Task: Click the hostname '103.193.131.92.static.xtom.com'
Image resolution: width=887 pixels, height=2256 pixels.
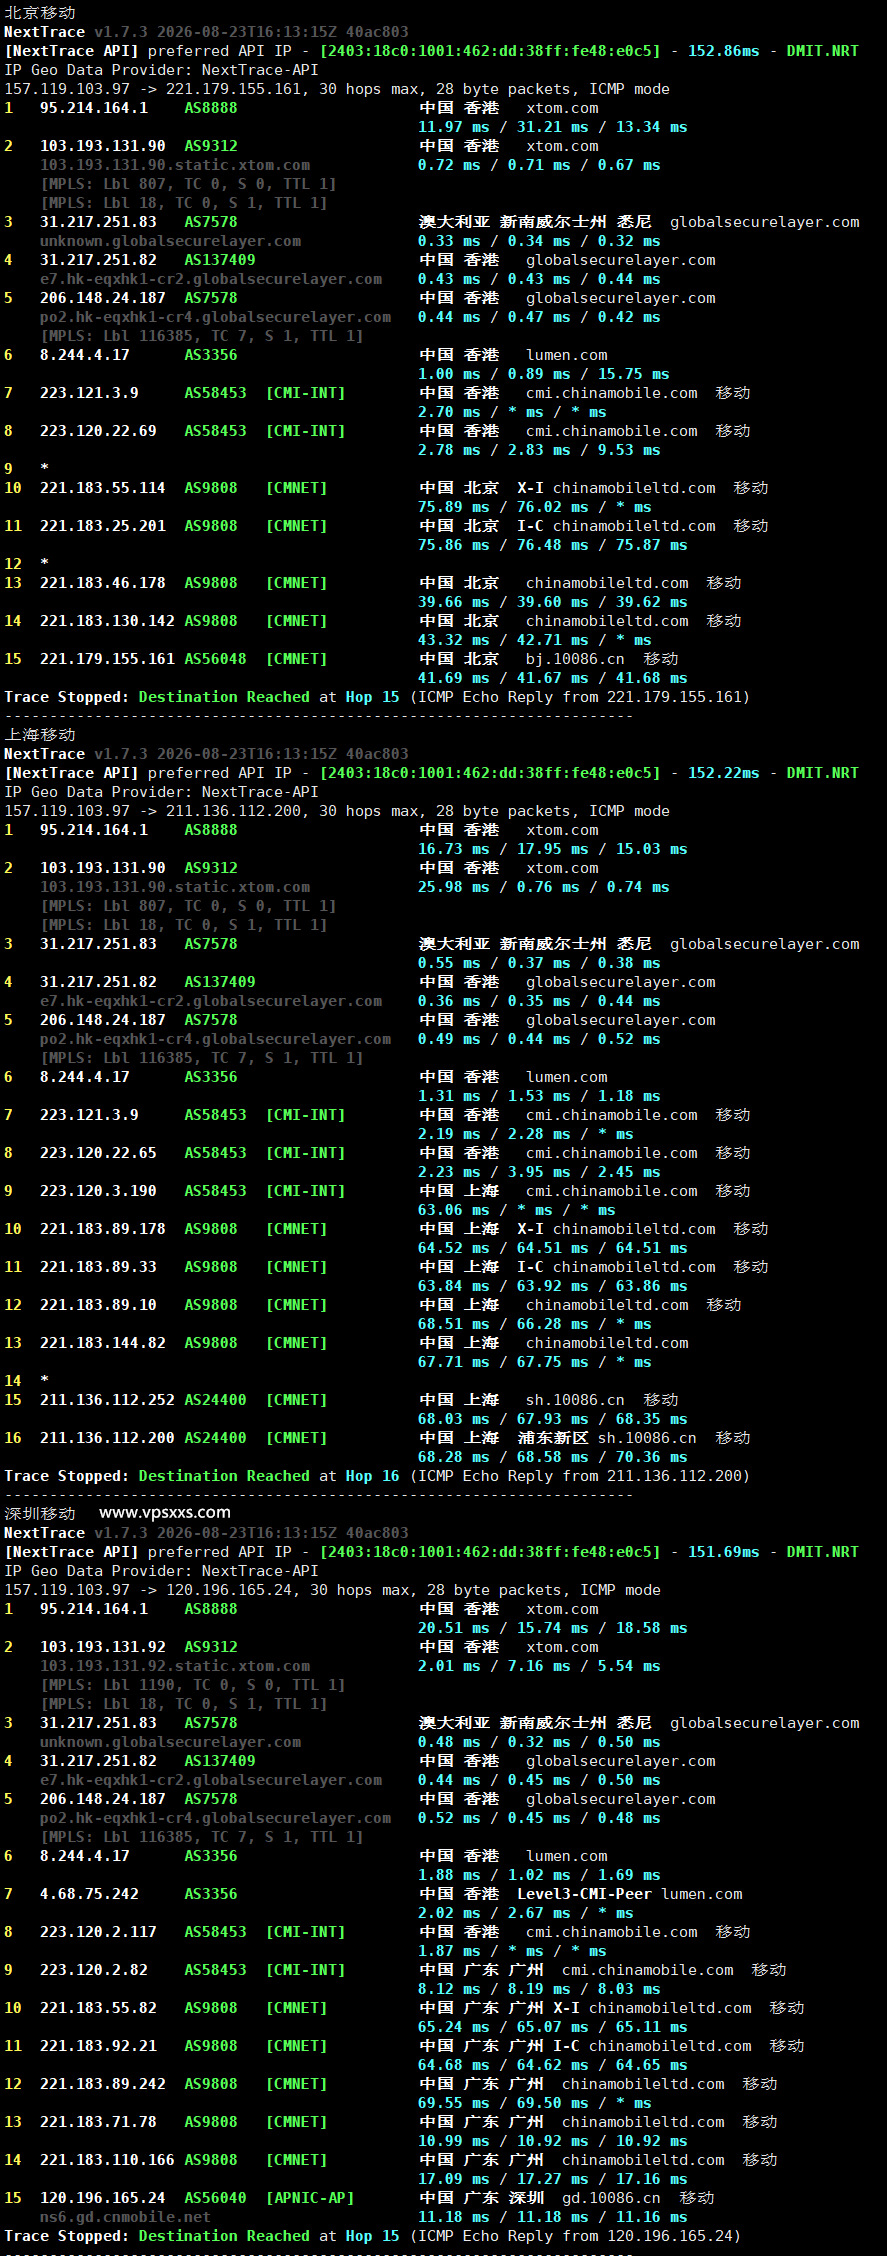Action: click(x=175, y=1666)
